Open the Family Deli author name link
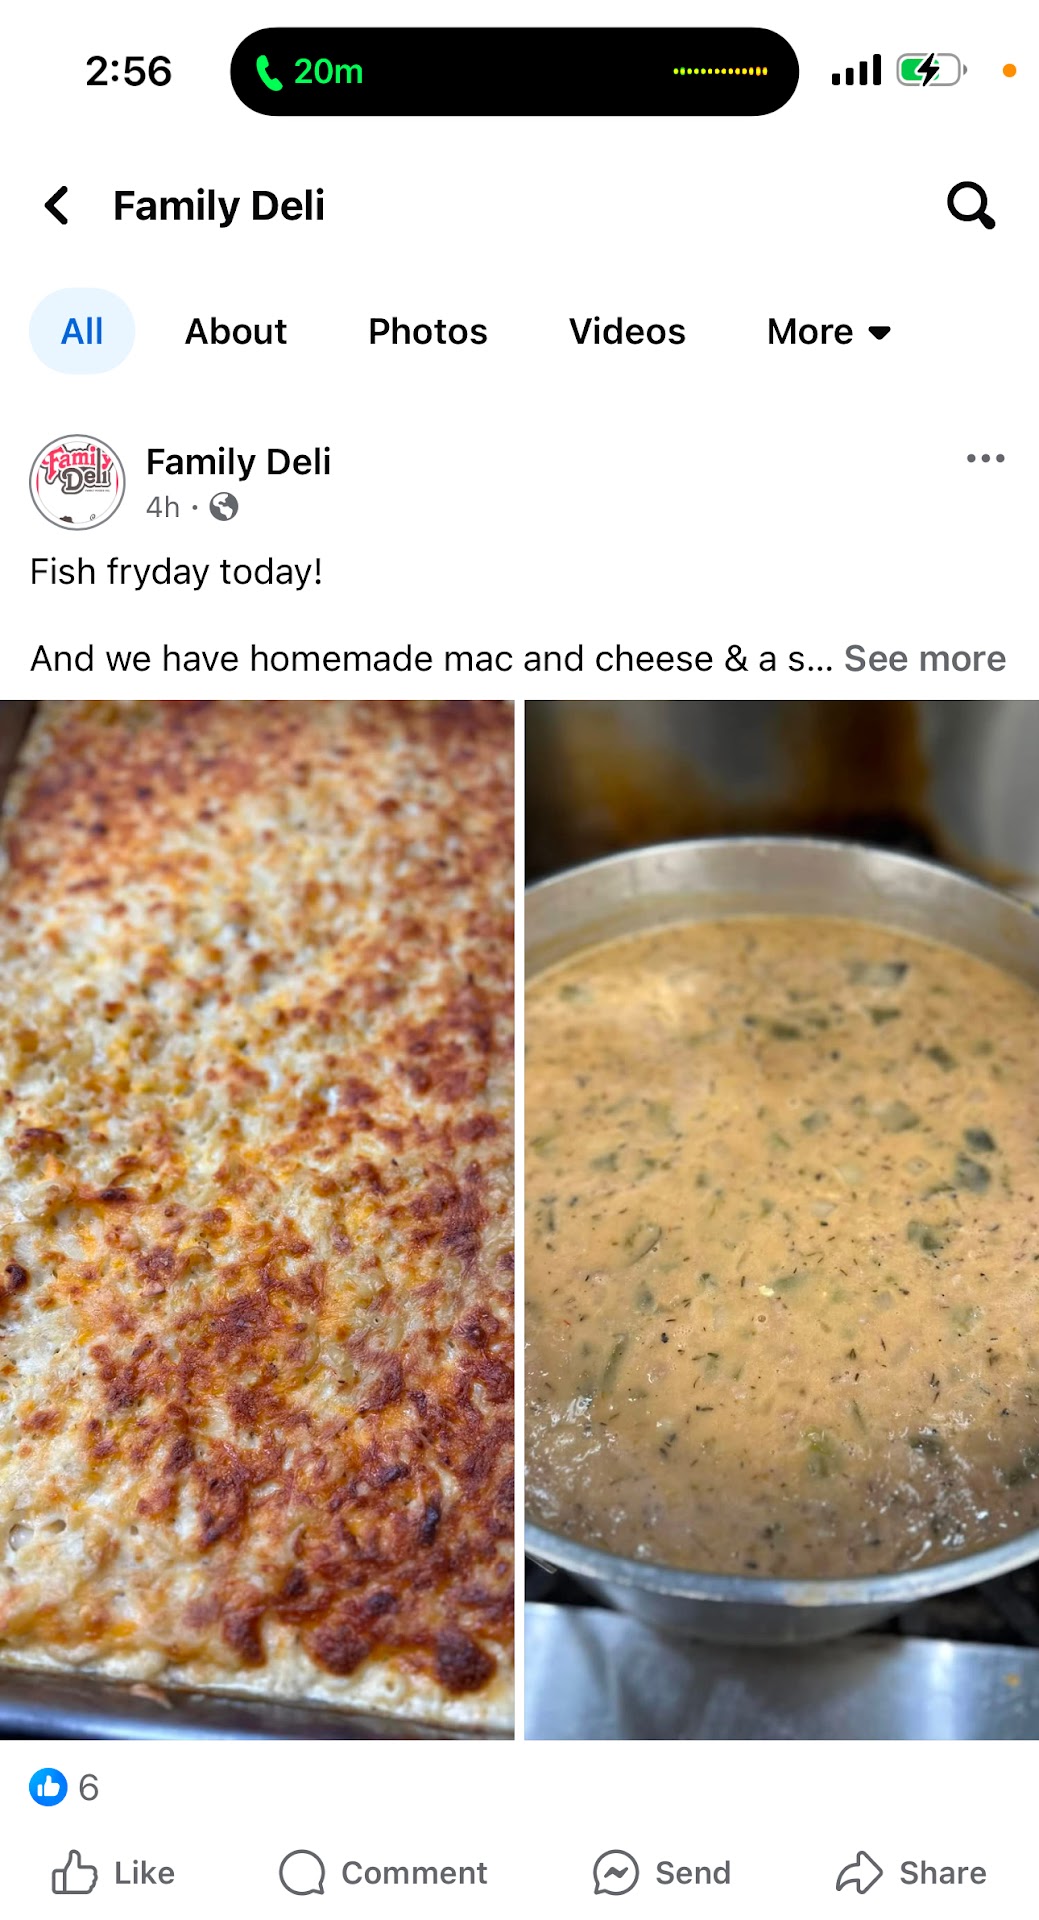1039x1920 pixels. [x=238, y=462]
